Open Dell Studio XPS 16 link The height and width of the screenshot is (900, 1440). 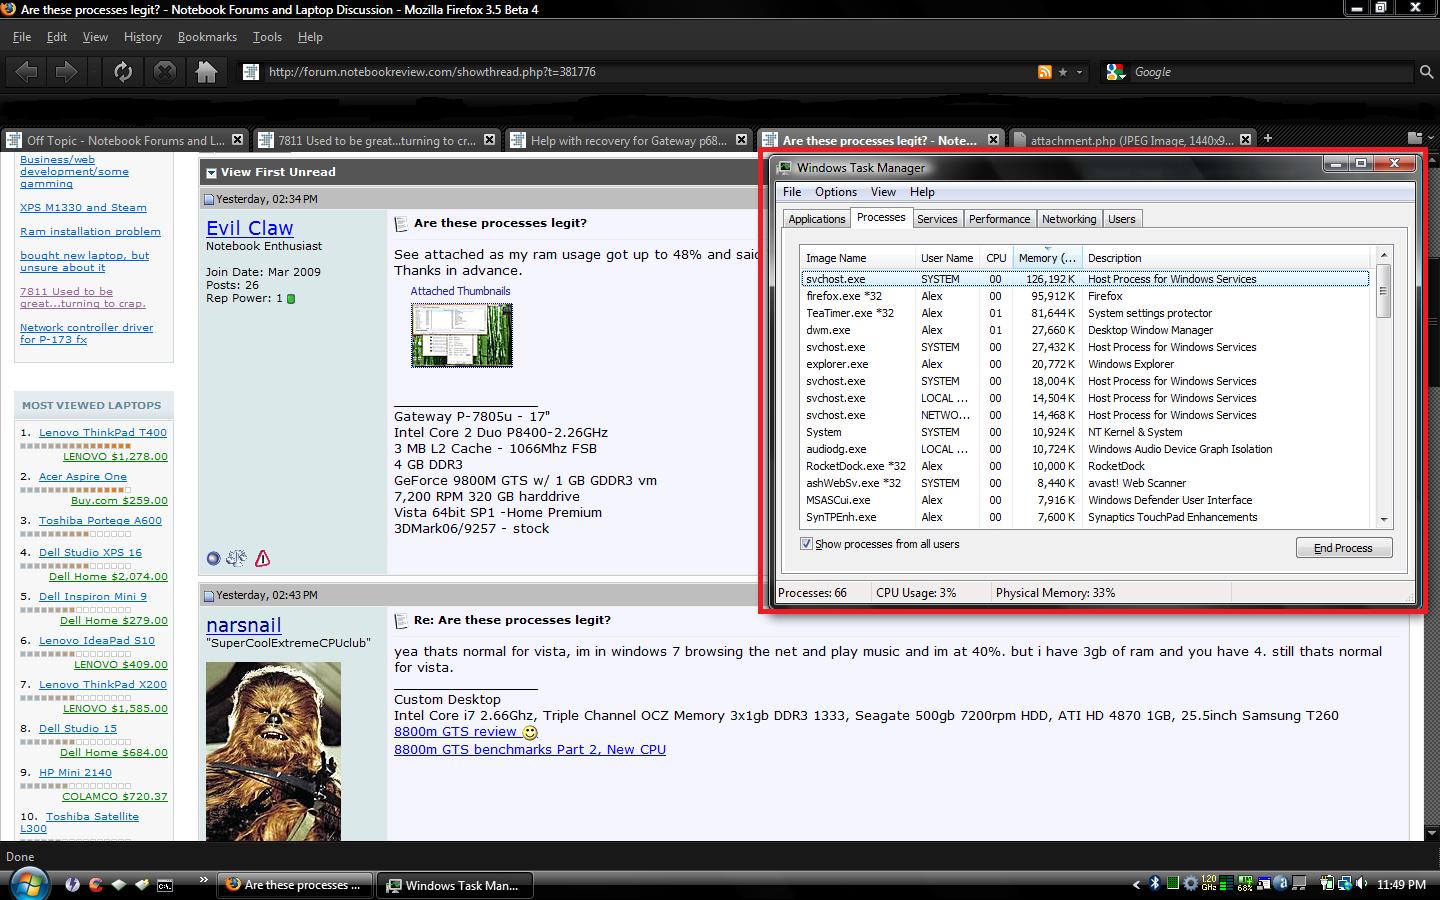[90, 552]
